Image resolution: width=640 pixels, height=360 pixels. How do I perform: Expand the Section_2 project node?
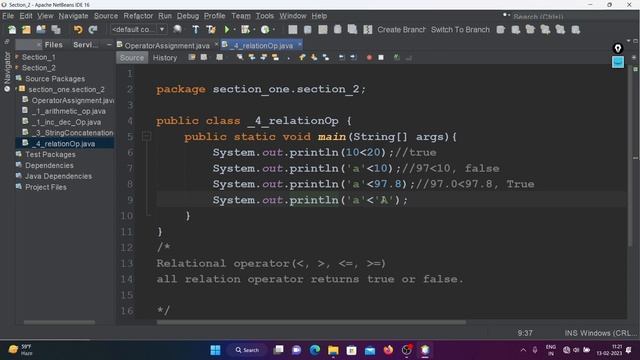pos(17,67)
